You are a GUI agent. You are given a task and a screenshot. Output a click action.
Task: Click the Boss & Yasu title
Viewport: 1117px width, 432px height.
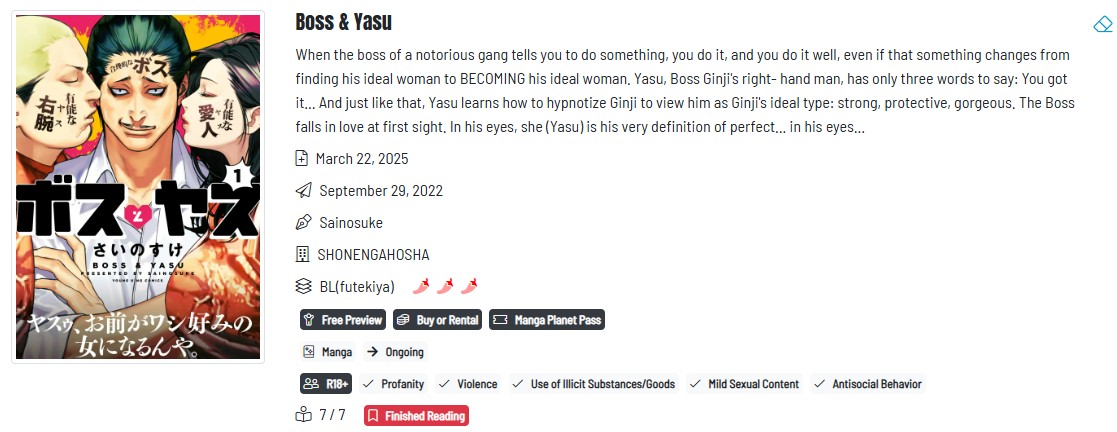pyautogui.click(x=344, y=22)
